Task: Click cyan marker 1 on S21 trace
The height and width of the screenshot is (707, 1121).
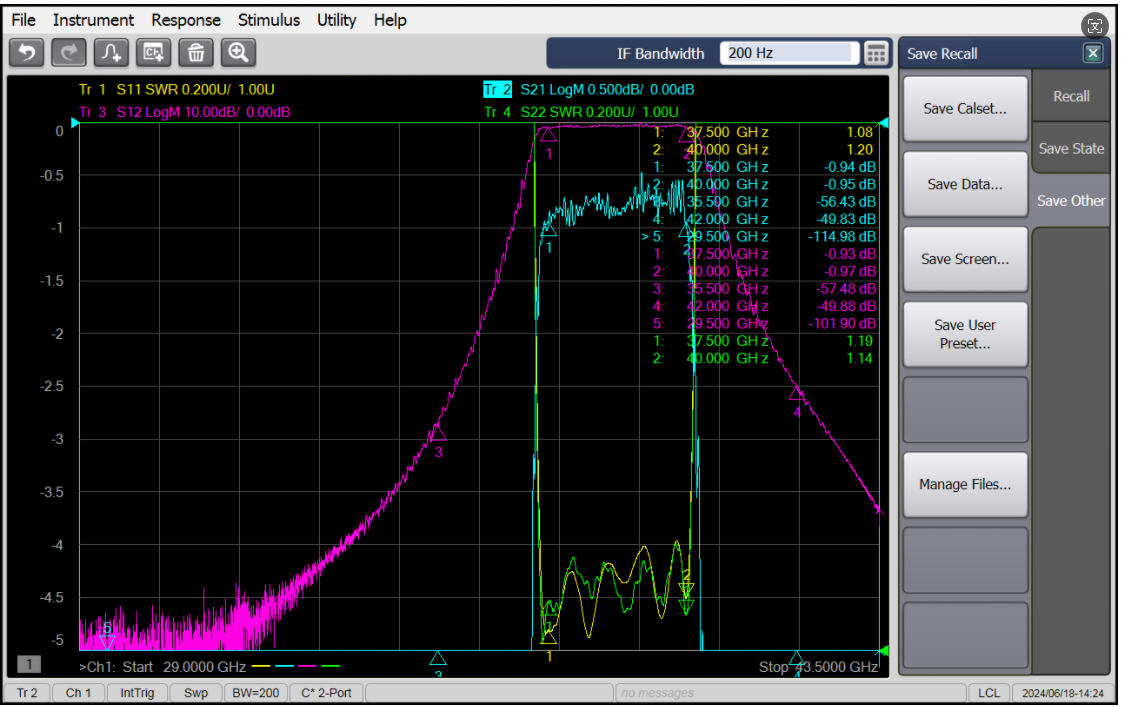Action: (548, 229)
